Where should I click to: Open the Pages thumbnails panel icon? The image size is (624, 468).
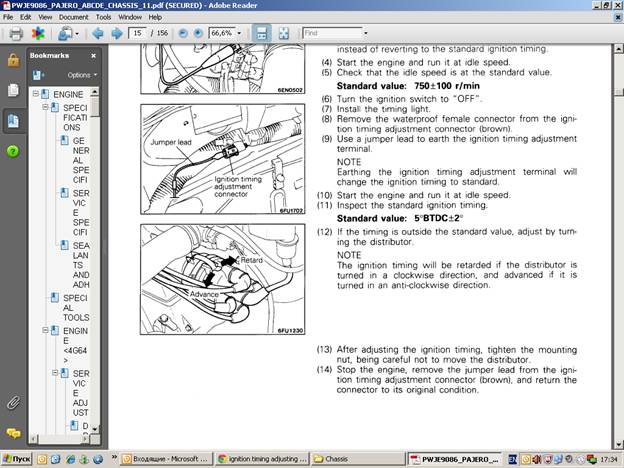pos(13,90)
